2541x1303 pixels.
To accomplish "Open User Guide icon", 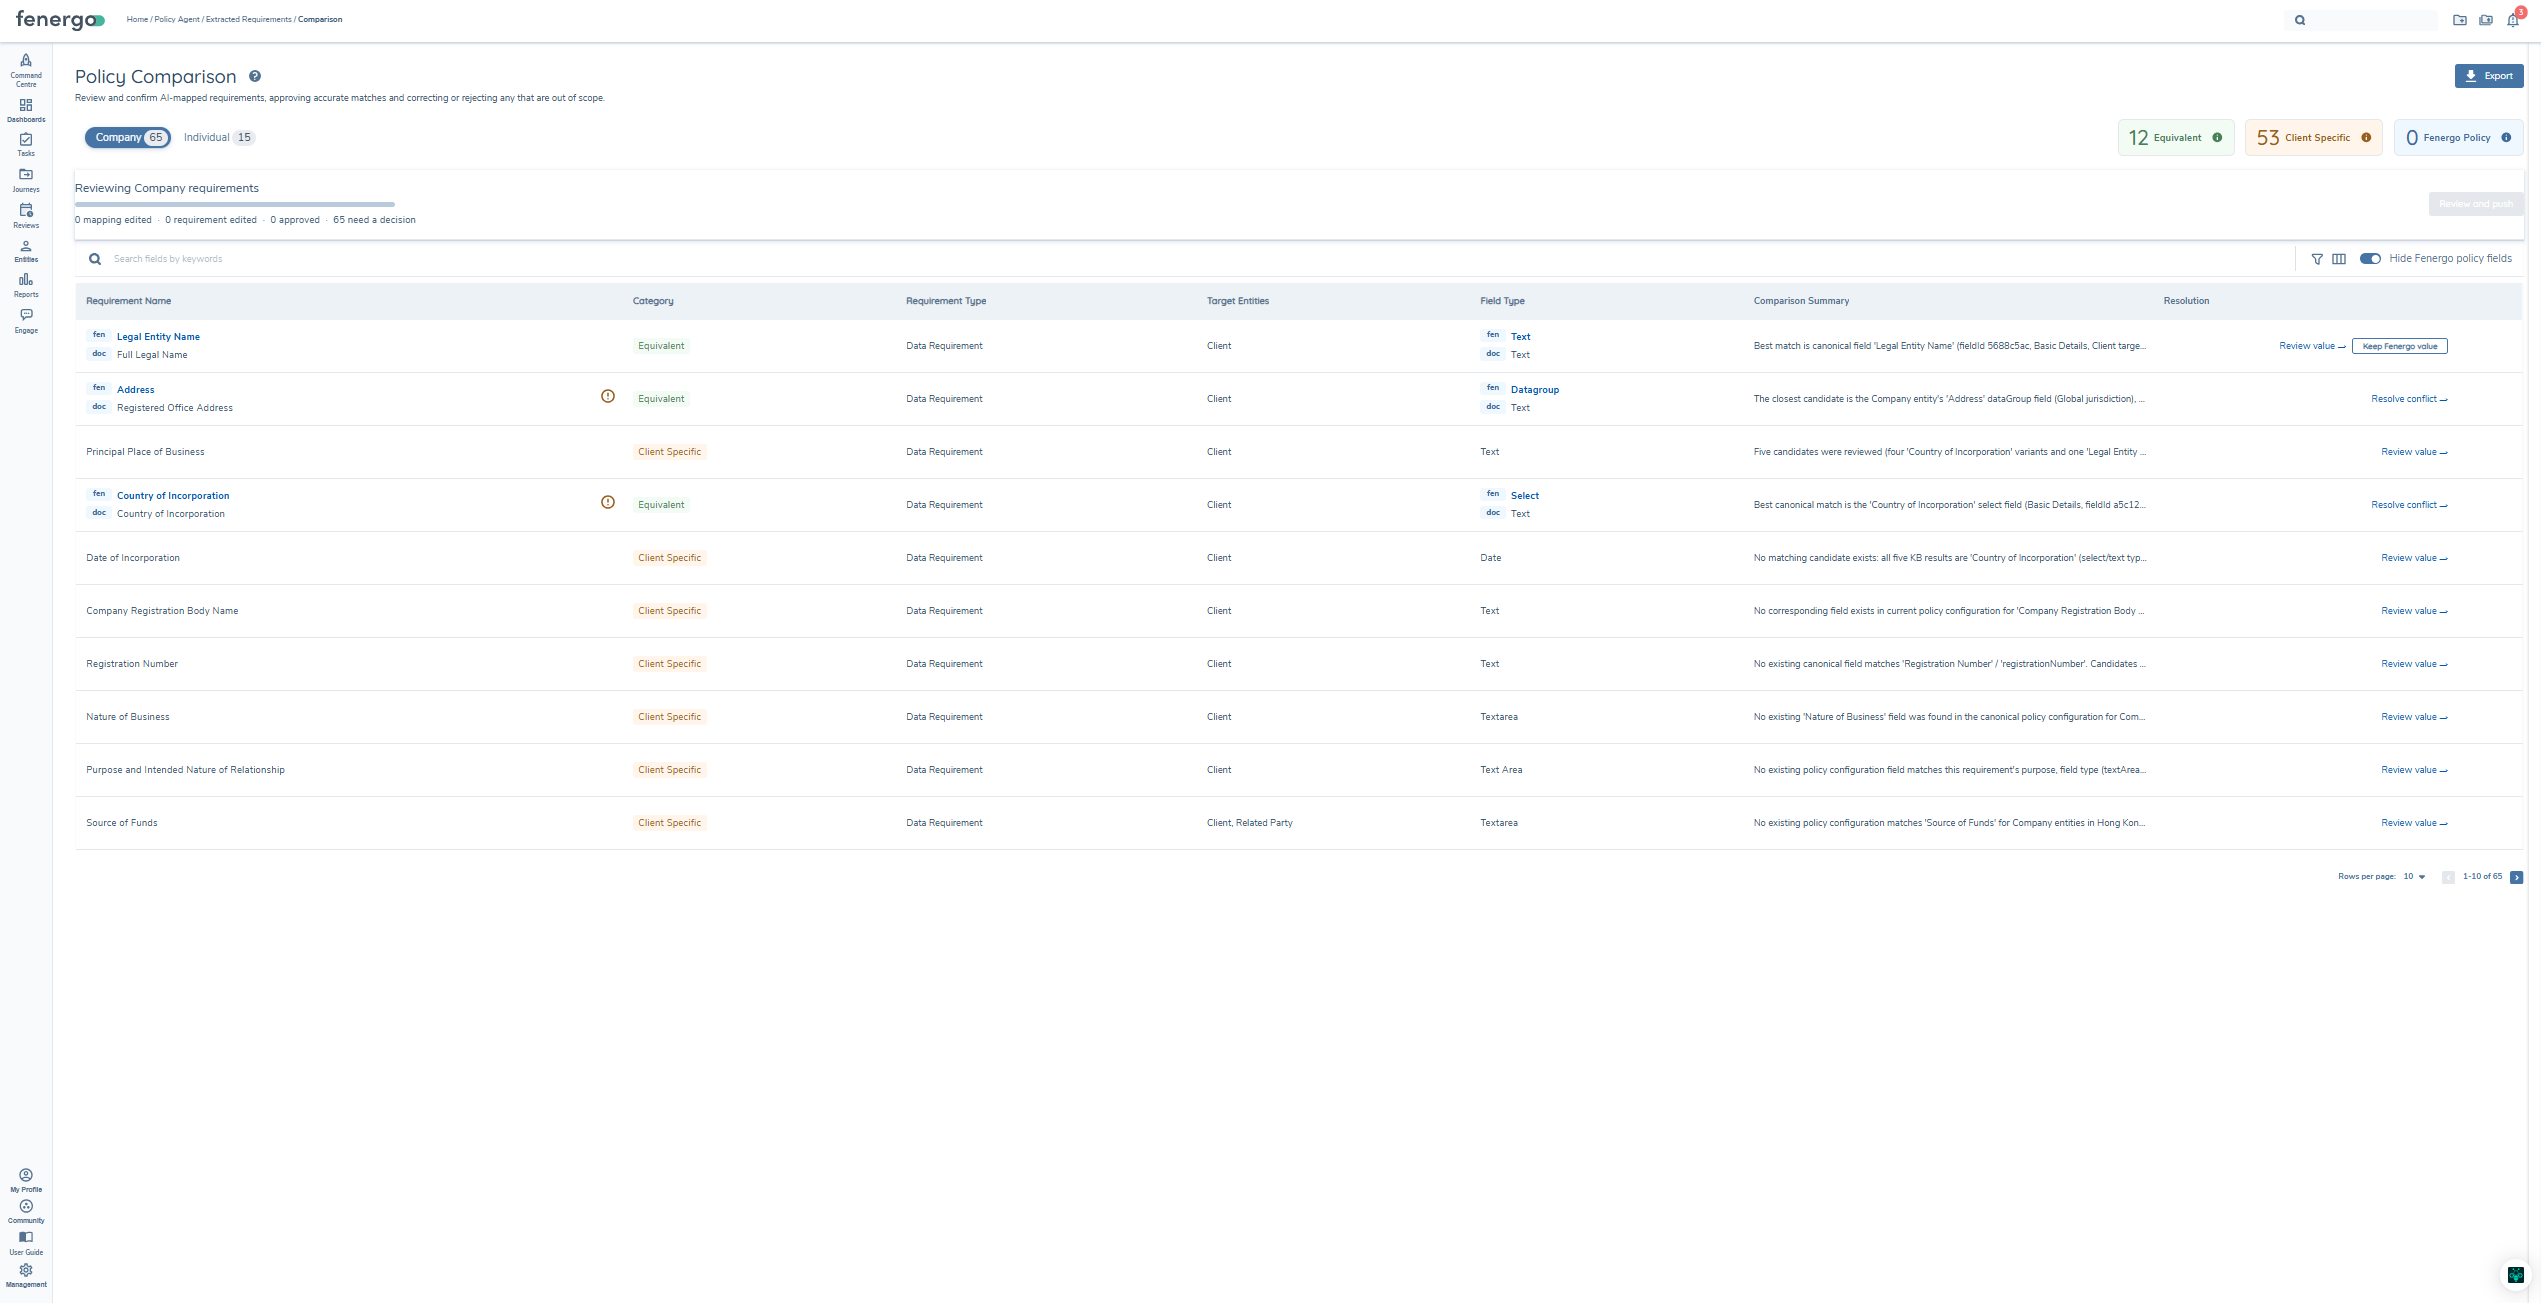I will tap(26, 1243).
